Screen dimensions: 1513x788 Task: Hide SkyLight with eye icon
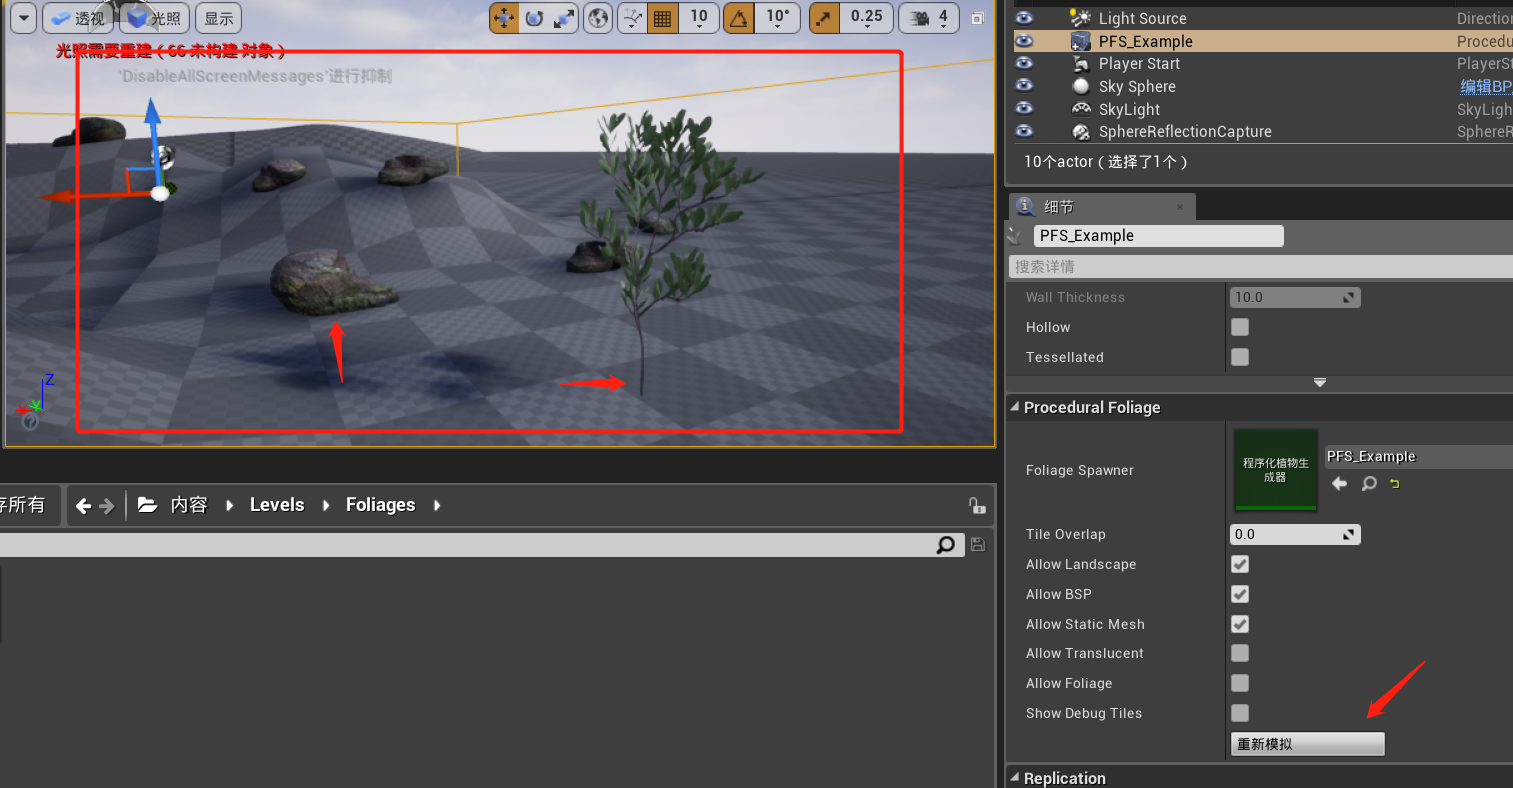(x=1024, y=109)
